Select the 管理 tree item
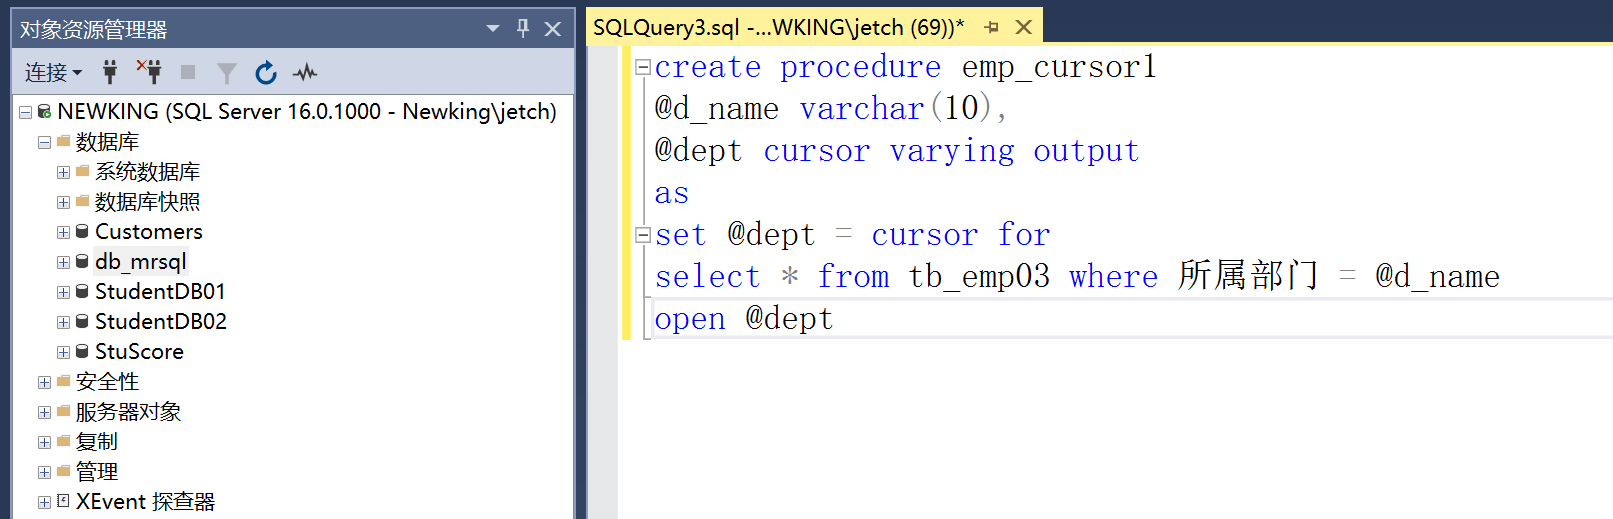The image size is (1613, 519). pos(96,472)
